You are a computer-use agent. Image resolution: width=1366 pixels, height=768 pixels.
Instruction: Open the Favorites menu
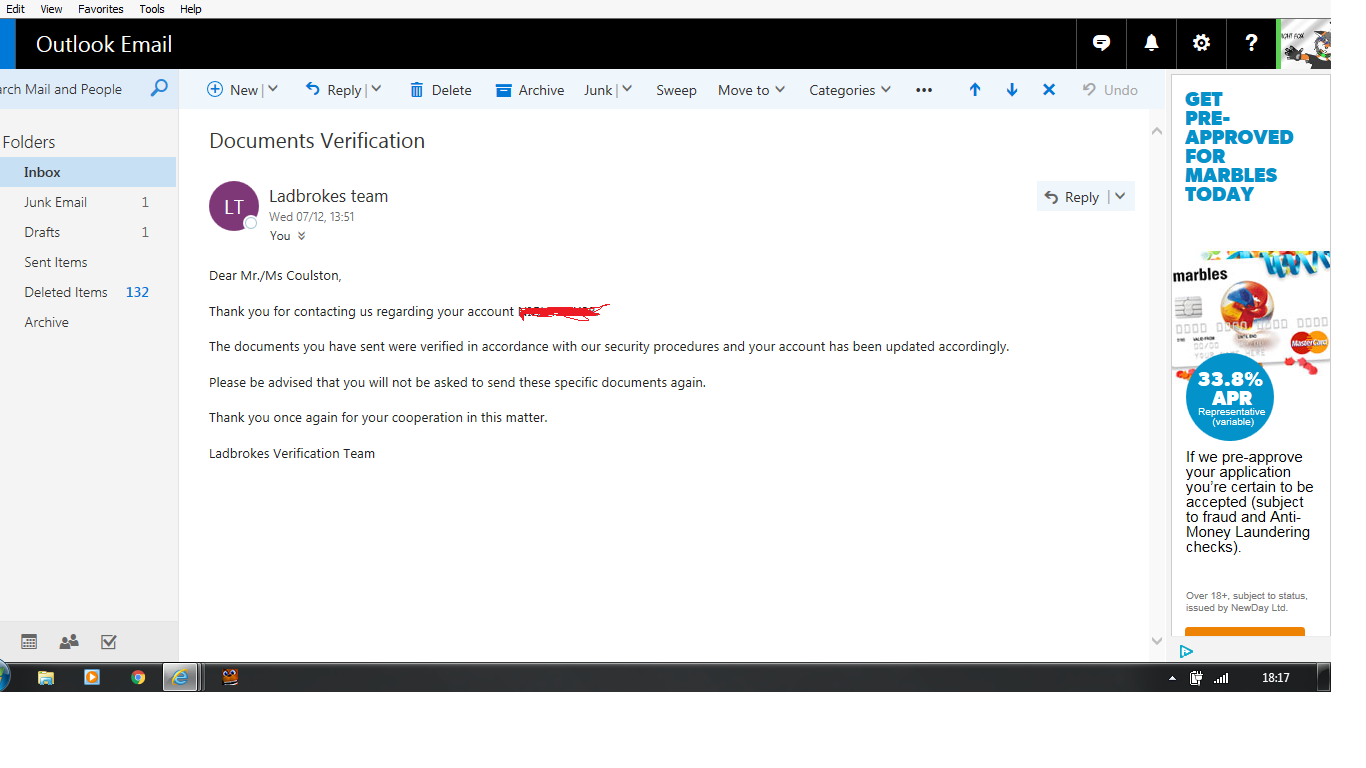101,9
